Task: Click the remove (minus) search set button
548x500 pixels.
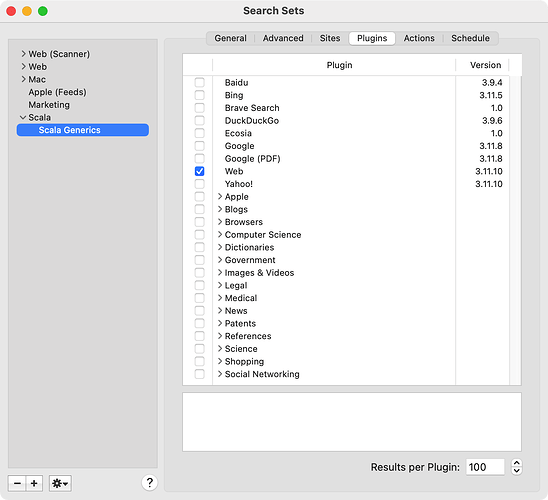Action: click(17, 484)
